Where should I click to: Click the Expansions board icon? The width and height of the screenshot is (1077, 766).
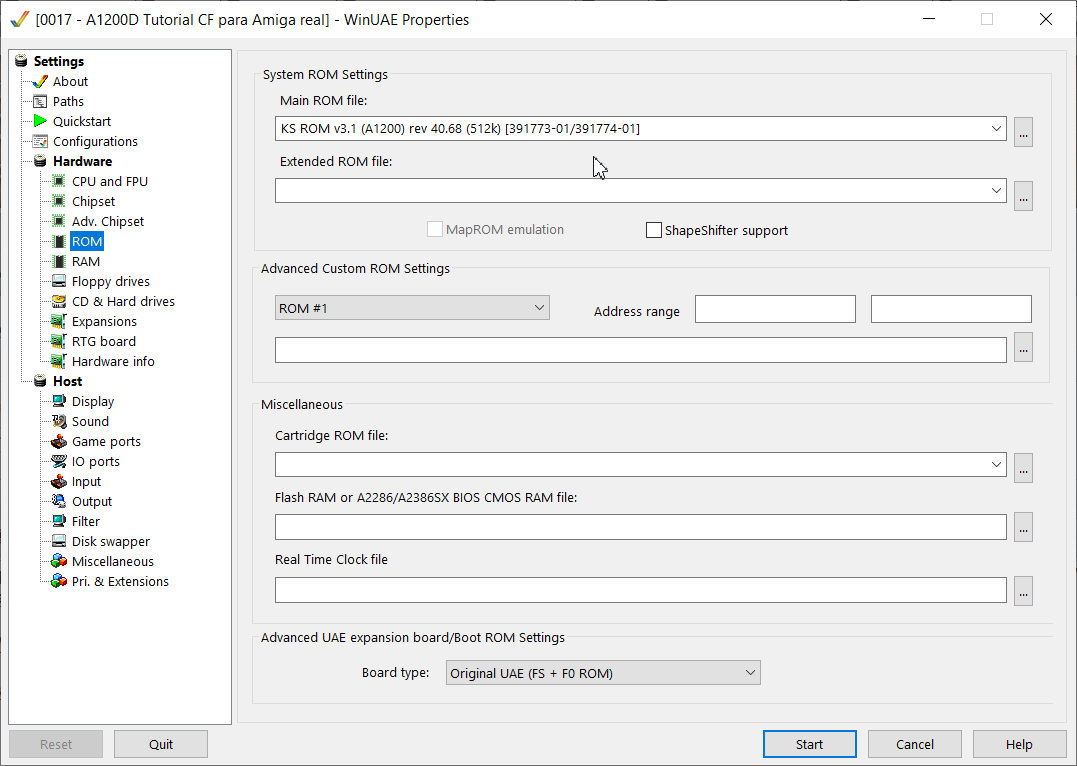tap(59, 321)
